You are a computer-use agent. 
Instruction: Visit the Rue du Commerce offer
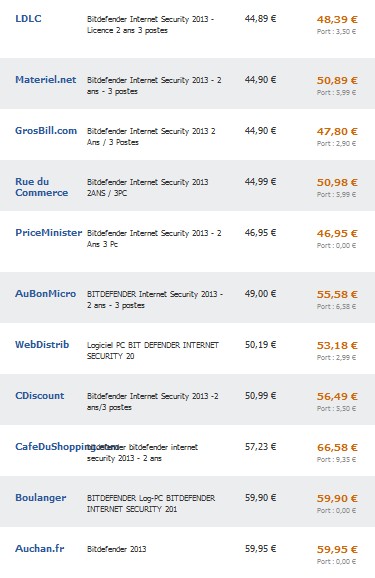(x=41, y=187)
